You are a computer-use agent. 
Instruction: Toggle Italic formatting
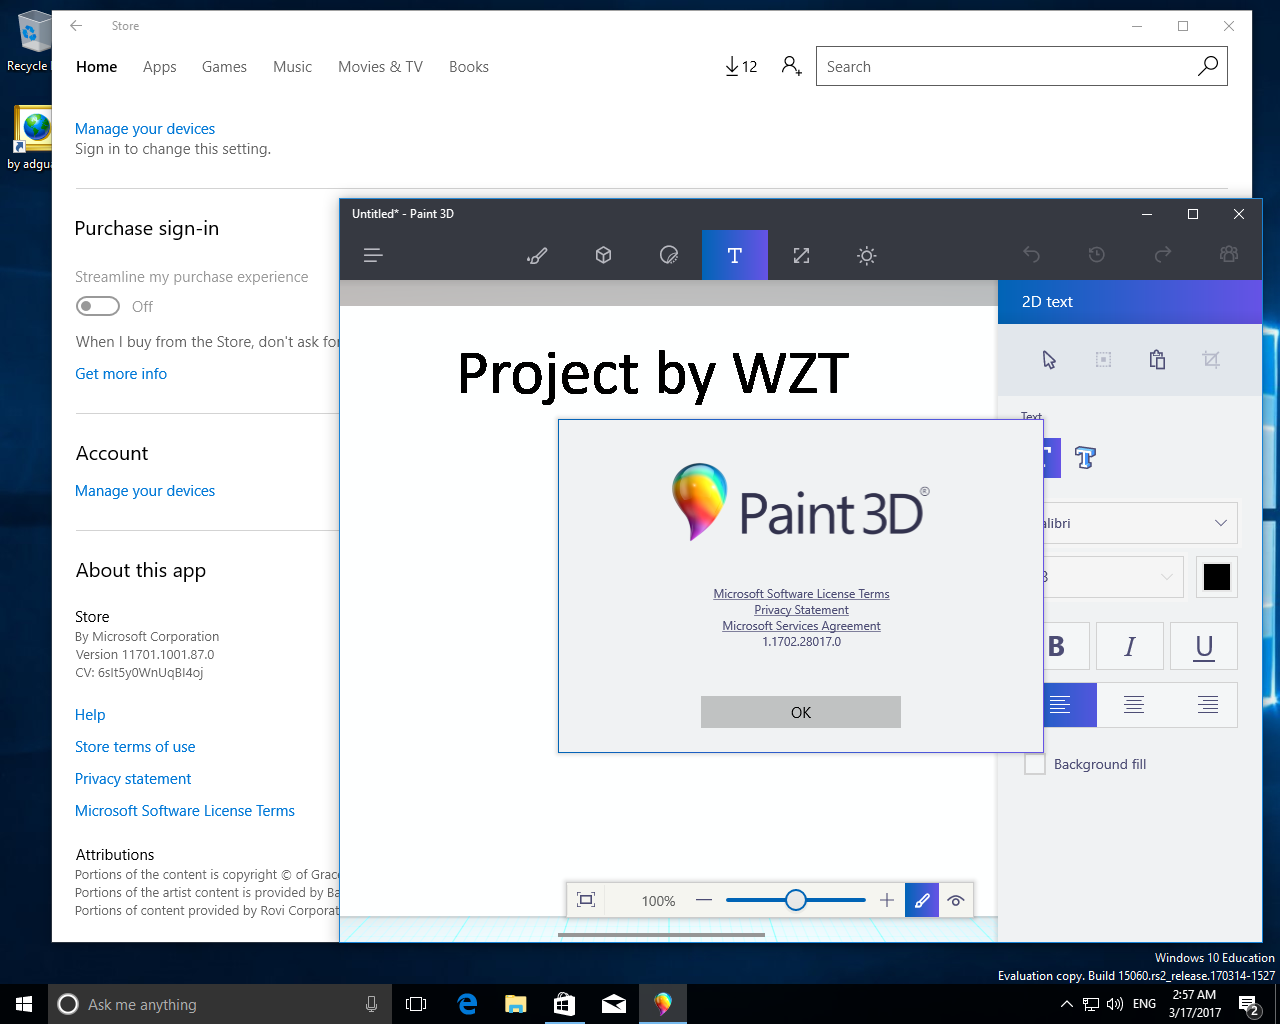(1130, 647)
